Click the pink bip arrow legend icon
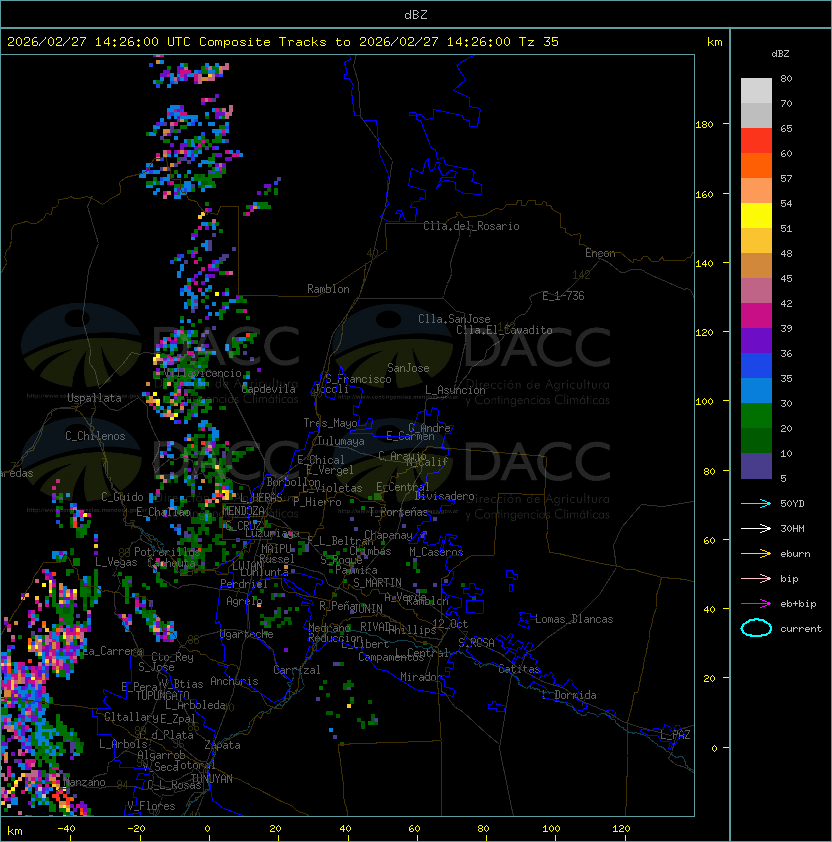 coord(756,578)
